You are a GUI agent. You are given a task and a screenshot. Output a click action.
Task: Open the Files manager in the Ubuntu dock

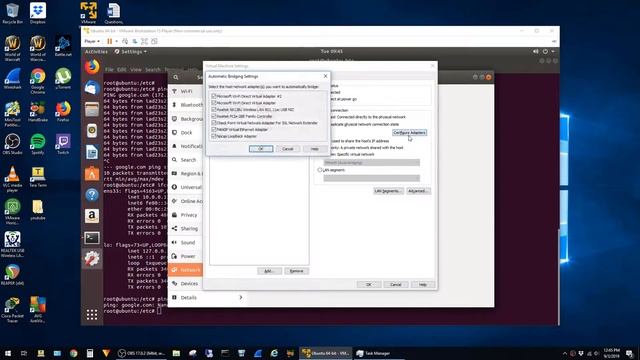click(92, 109)
